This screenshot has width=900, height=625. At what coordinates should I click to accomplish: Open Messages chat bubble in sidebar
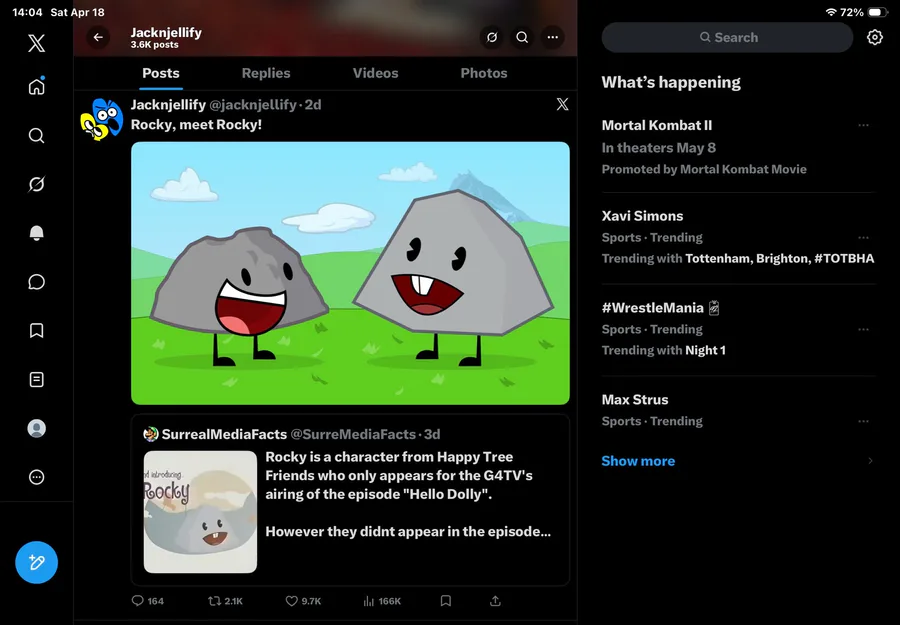coord(36,282)
